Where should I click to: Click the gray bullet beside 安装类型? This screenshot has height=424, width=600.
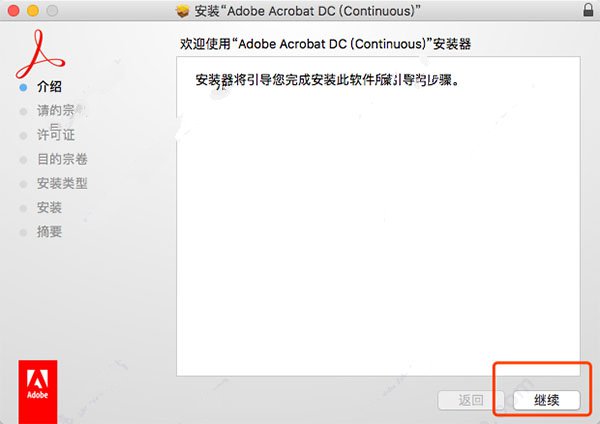point(23,184)
